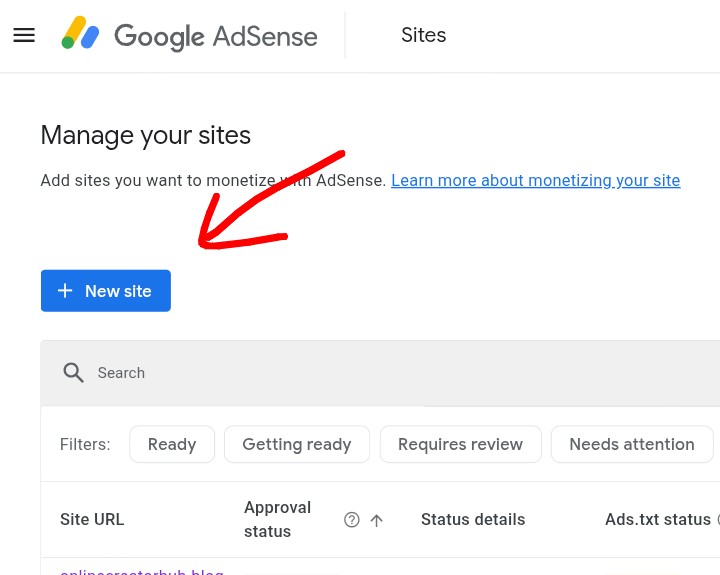This screenshot has width=720, height=575.
Task: Apply the Getting ready filter chip
Action: [297, 444]
